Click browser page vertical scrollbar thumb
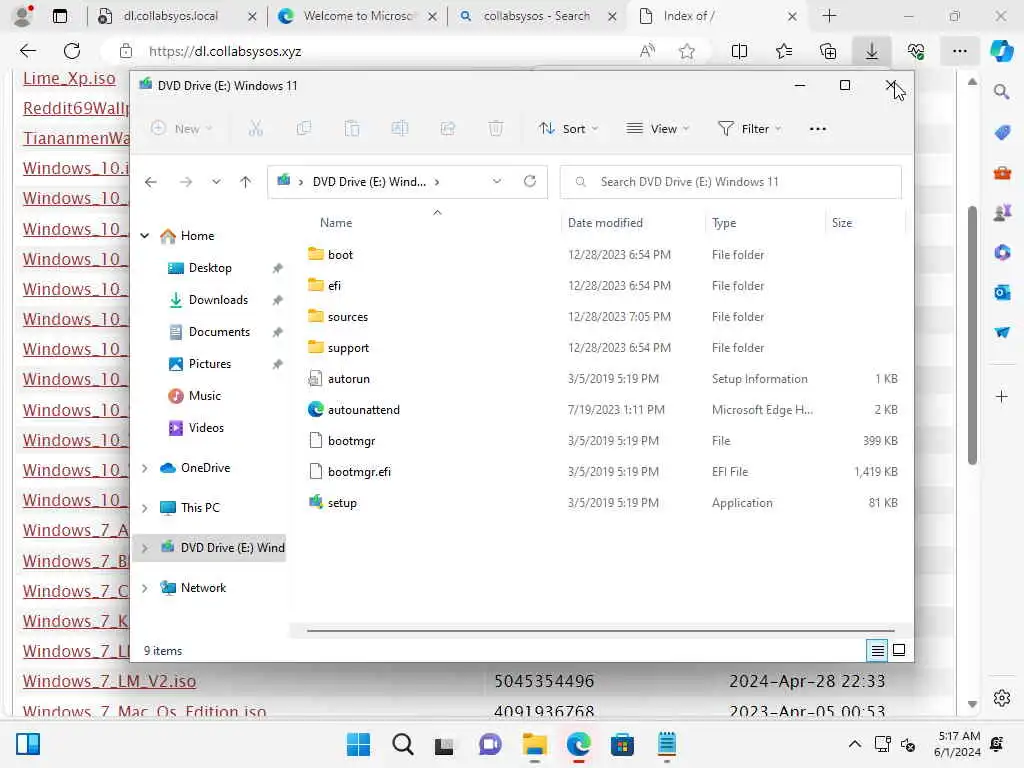The width and height of the screenshot is (1024, 768). [x=972, y=335]
